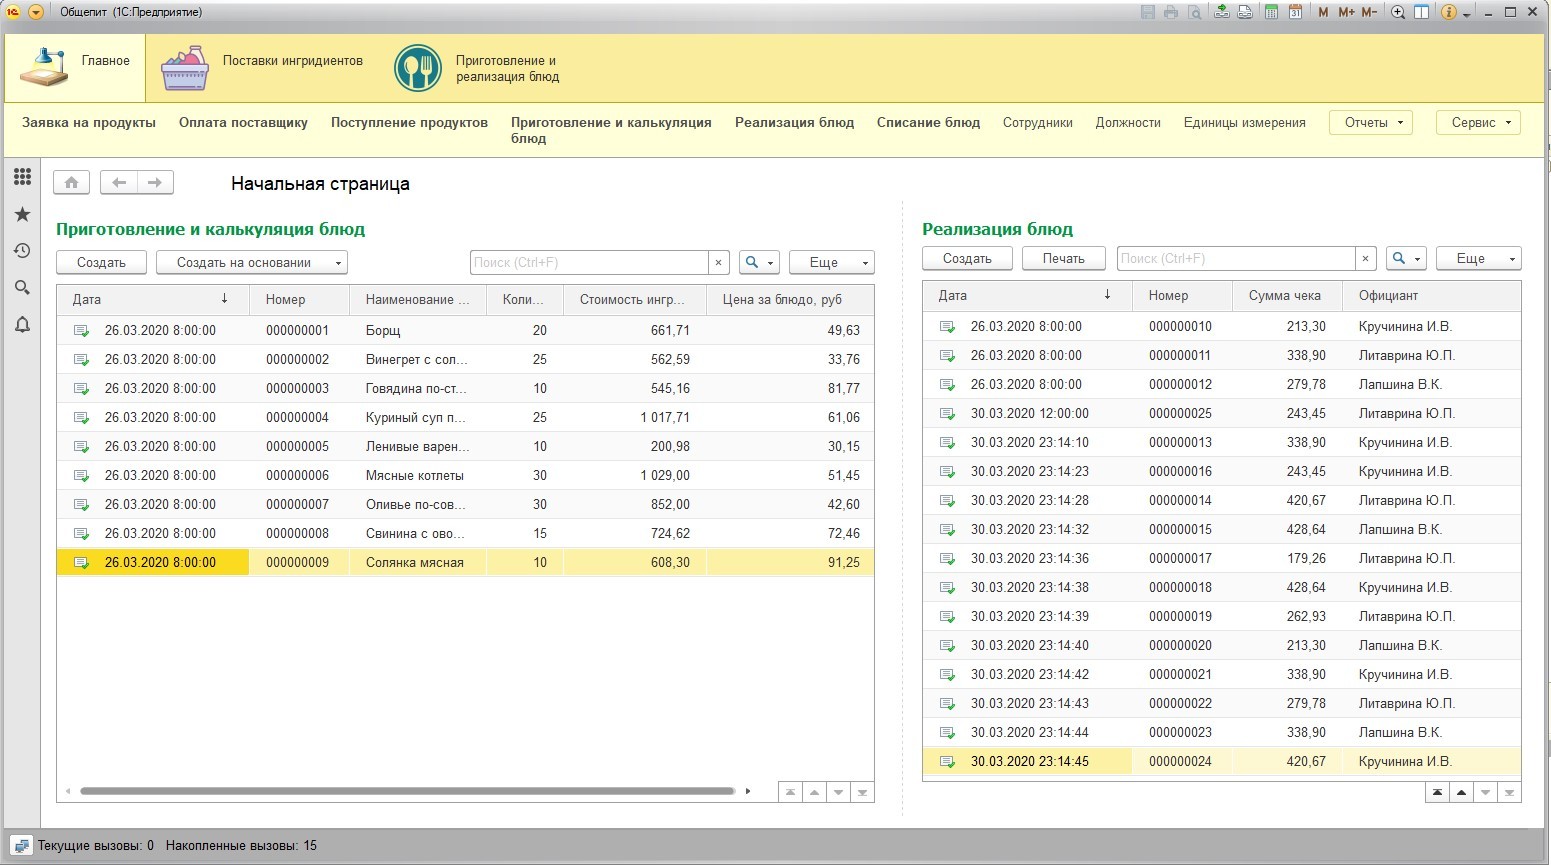Click the zoom magnifier icon in title bar

coord(1398,12)
